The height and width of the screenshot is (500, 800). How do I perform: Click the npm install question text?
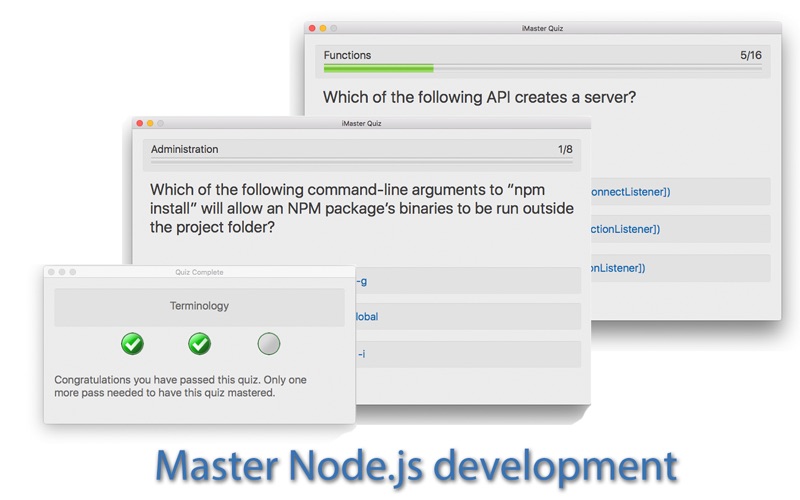coord(361,208)
